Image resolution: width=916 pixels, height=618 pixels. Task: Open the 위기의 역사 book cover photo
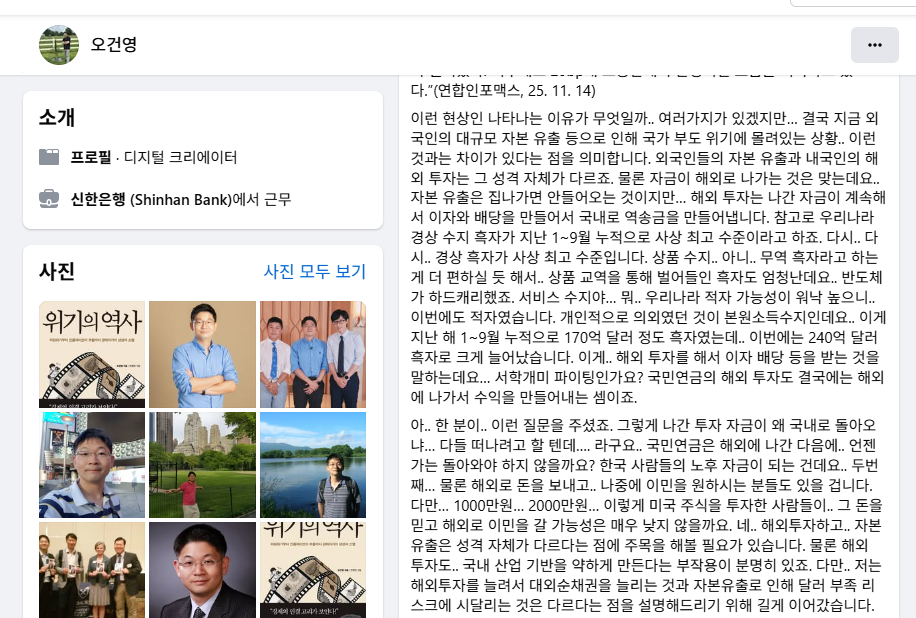(x=92, y=355)
